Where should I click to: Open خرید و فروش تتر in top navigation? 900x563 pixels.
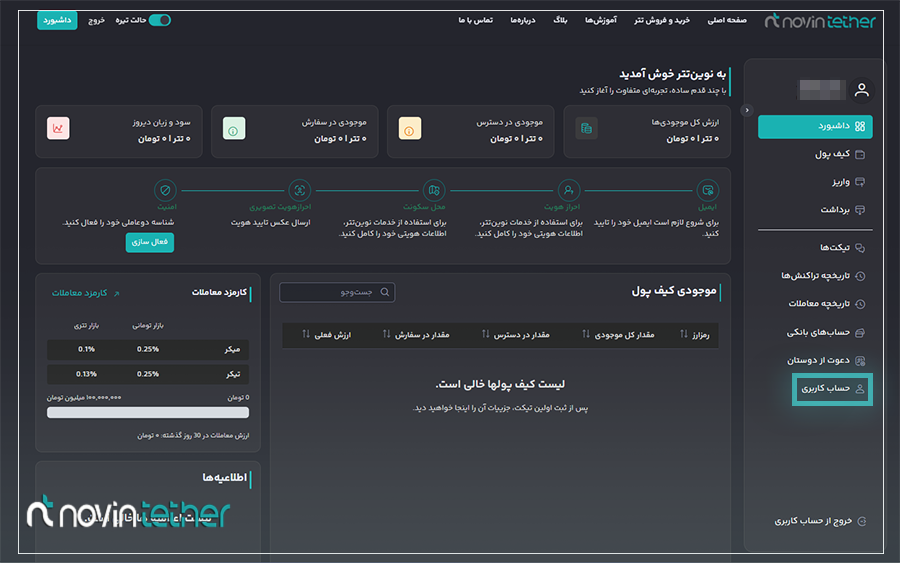pos(662,20)
